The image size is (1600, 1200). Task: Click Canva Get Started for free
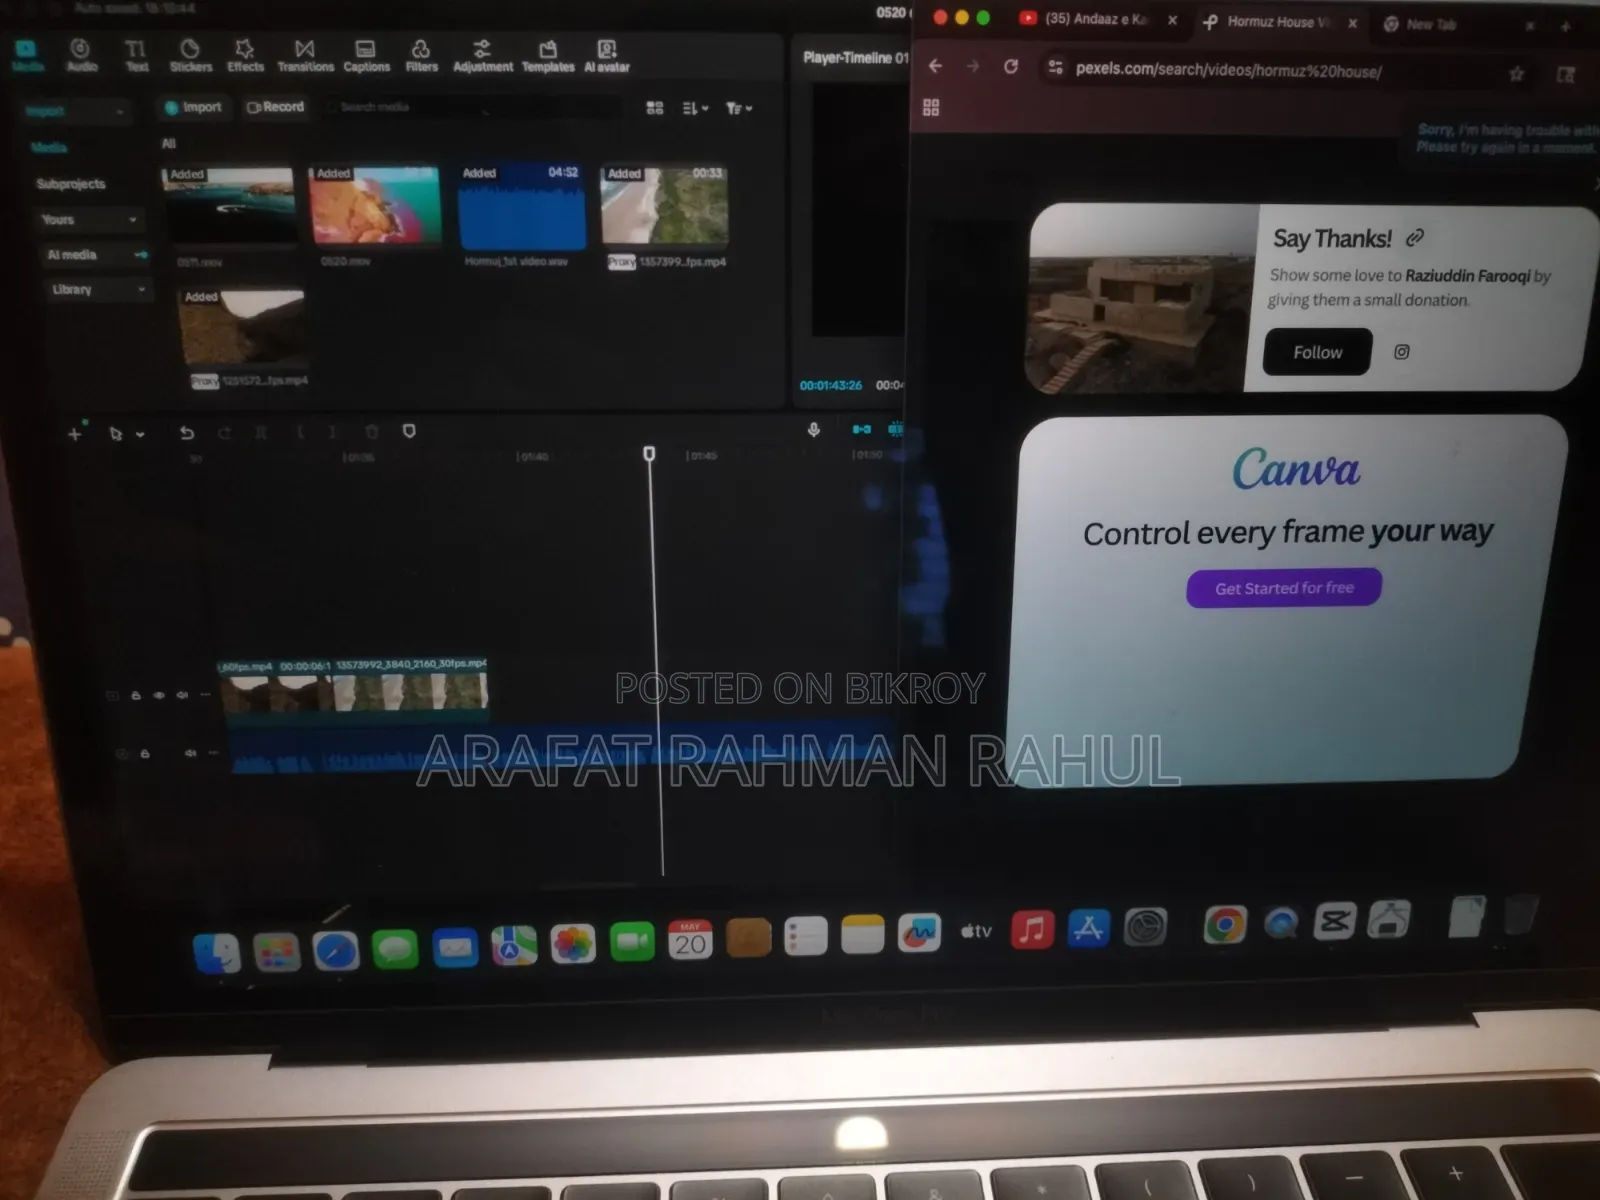[x=1284, y=588]
